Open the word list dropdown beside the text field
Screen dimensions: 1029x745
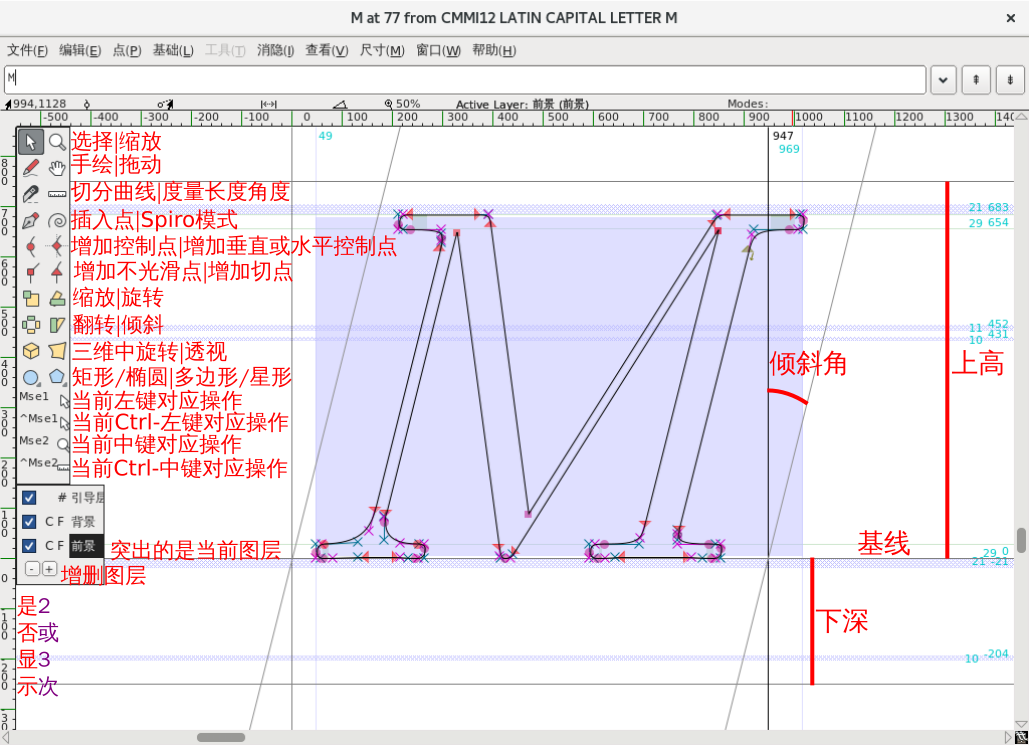pos(941,80)
